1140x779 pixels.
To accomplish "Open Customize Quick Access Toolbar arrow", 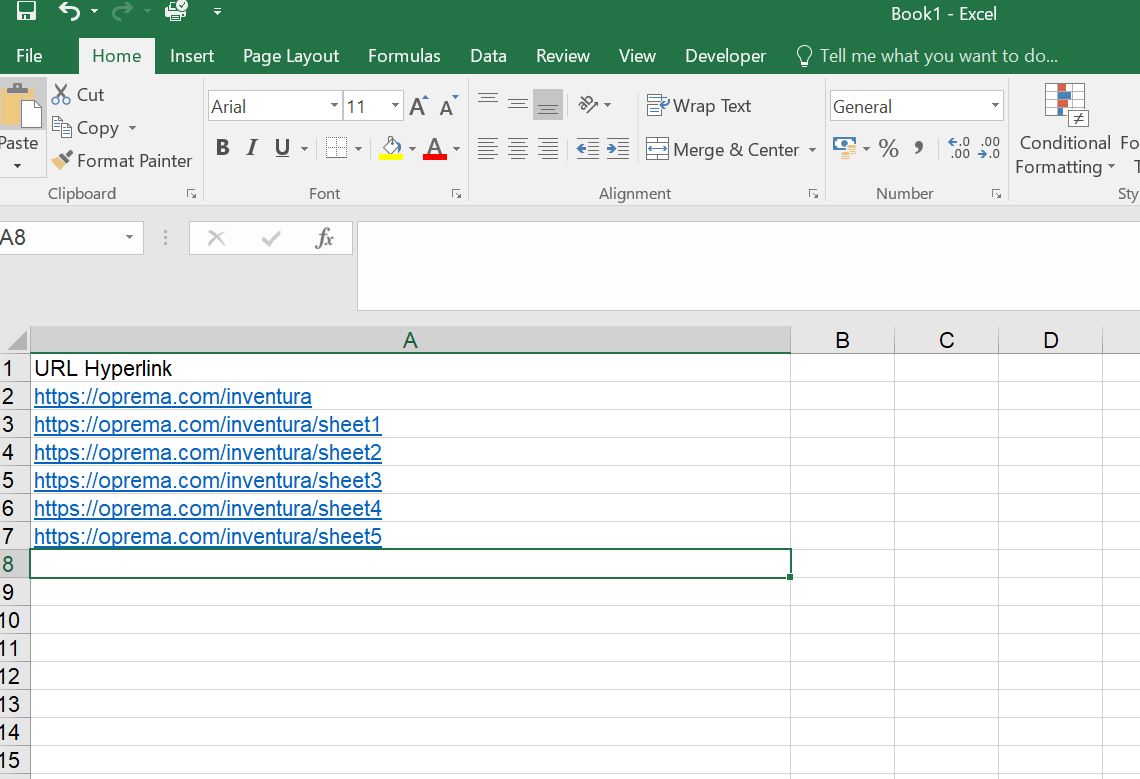I will (217, 12).
